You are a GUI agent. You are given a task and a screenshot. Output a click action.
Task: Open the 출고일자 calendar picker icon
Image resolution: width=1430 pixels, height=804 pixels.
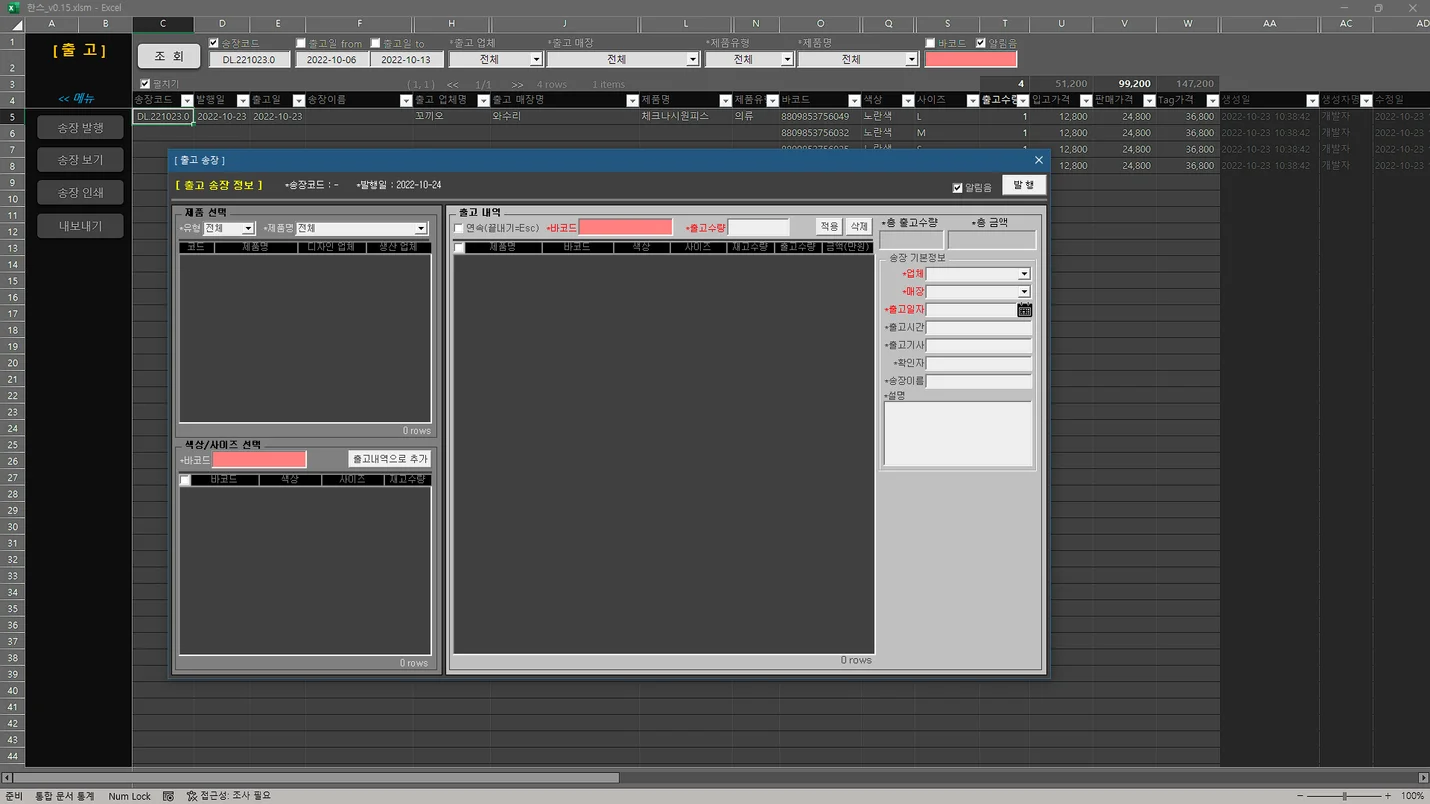1024,310
